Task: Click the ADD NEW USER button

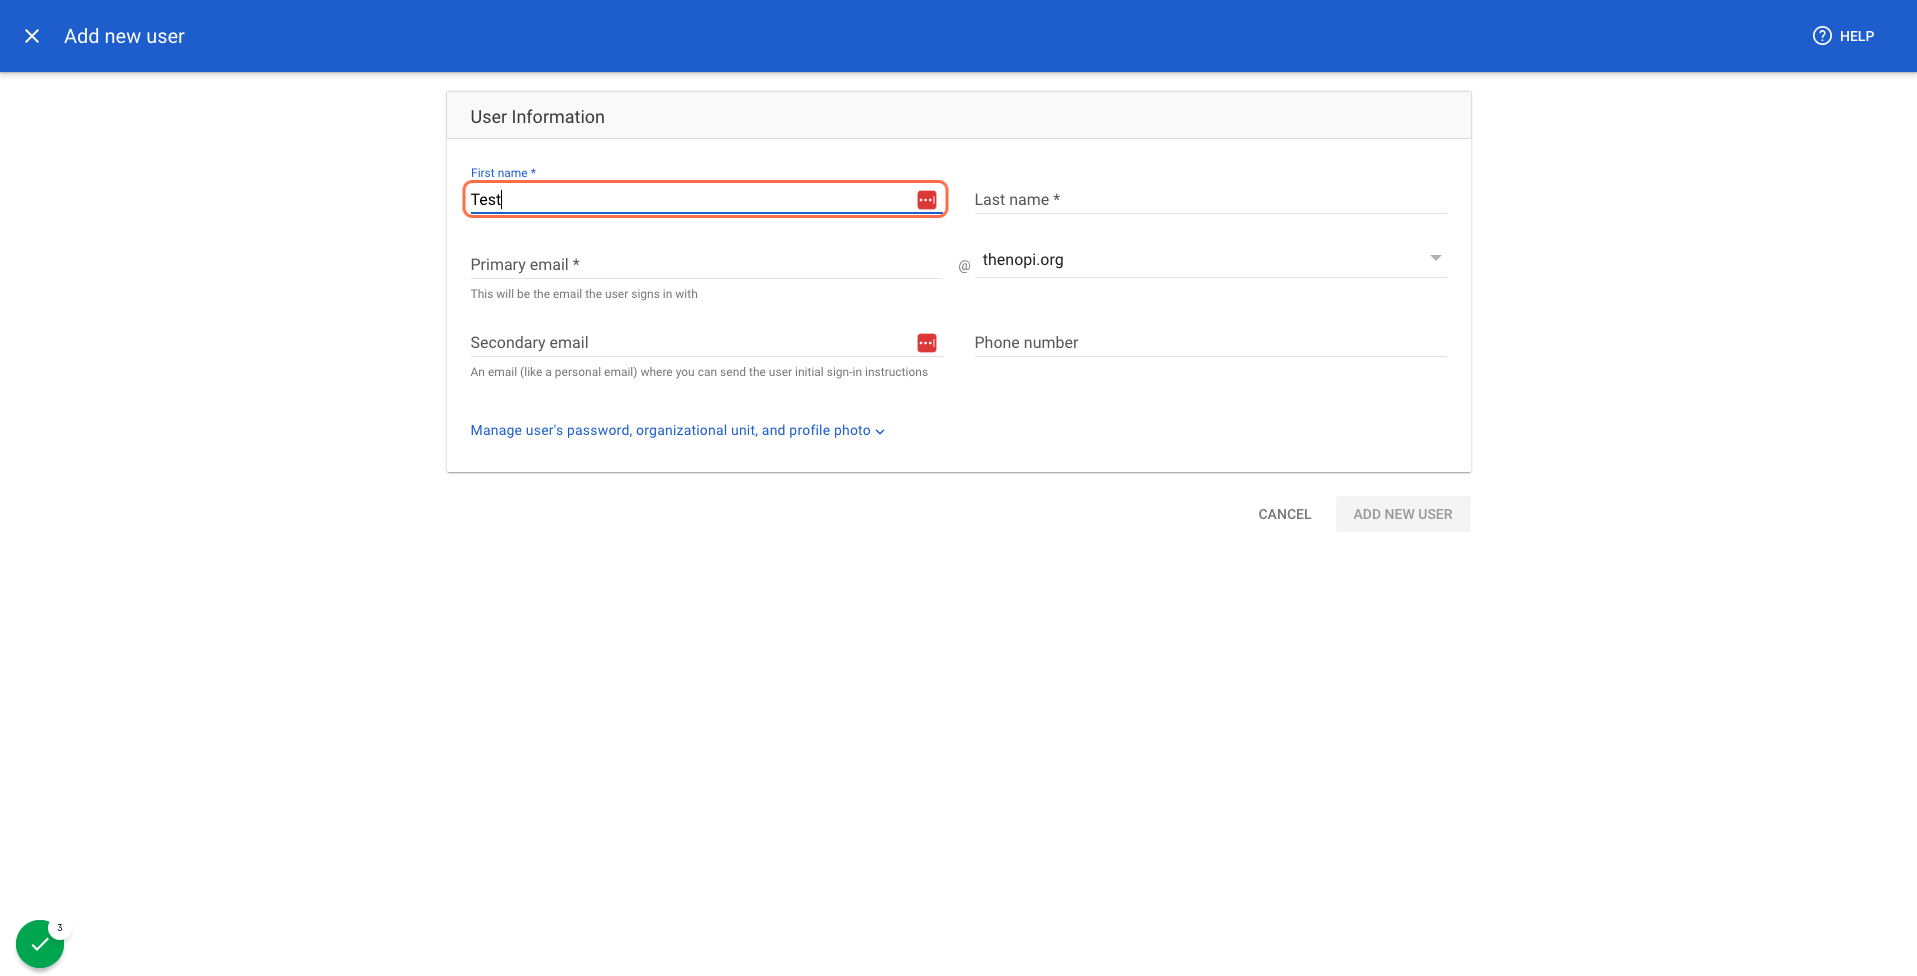Action: tap(1403, 514)
